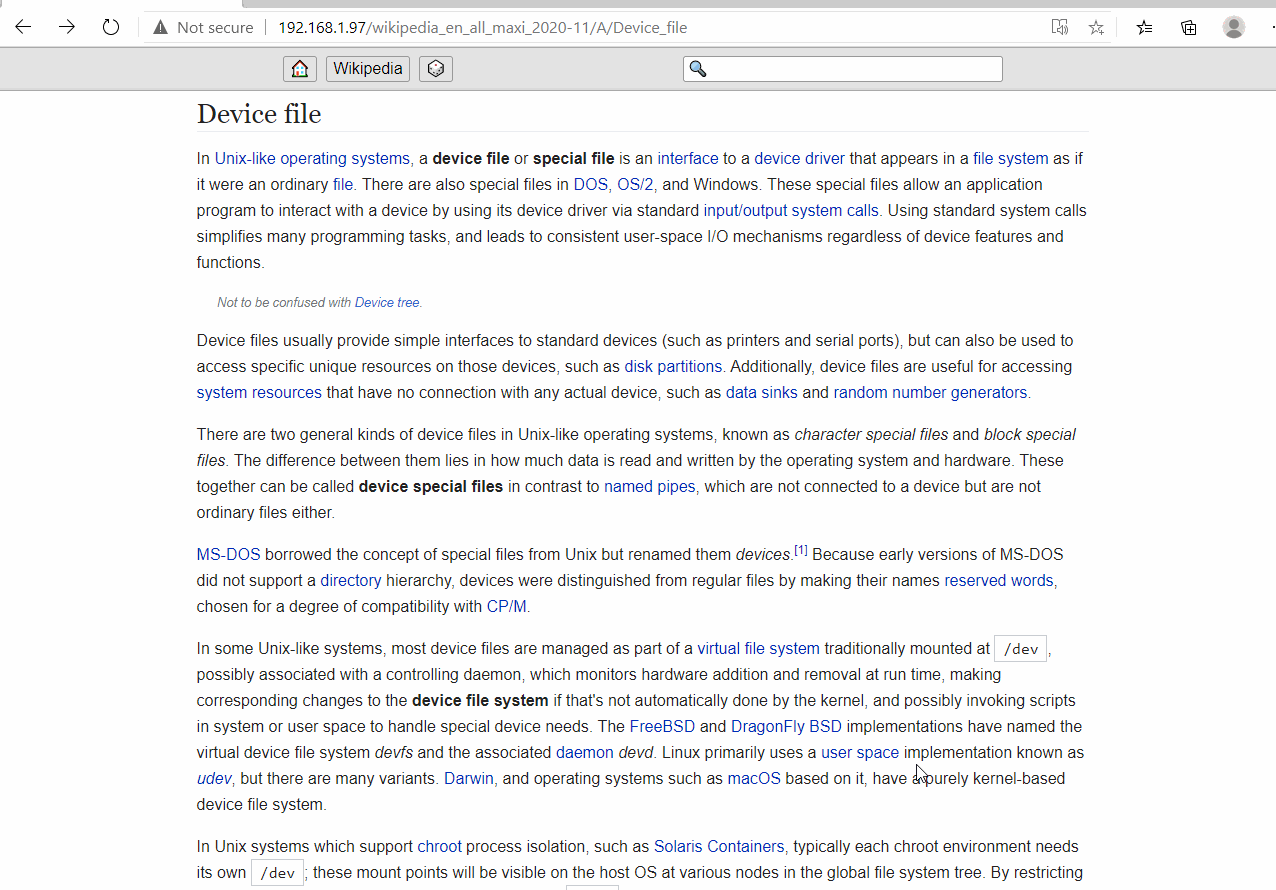Follow the user space link

pyautogui.click(x=860, y=752)
